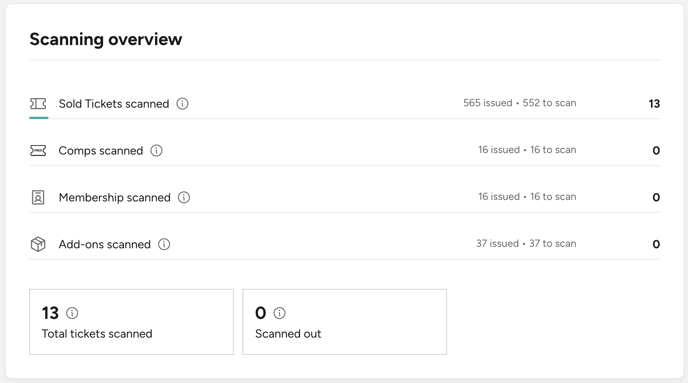
Task: Click the Scanning overview heading
Action: (x=106, y=39)
